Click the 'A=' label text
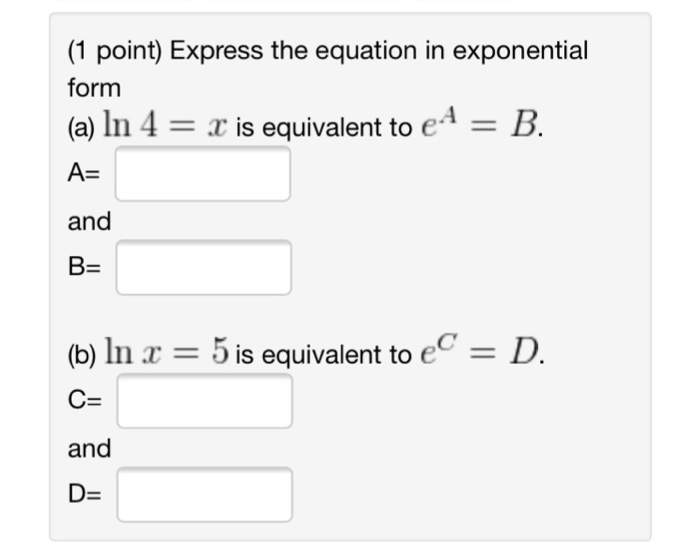 (86, 174)
